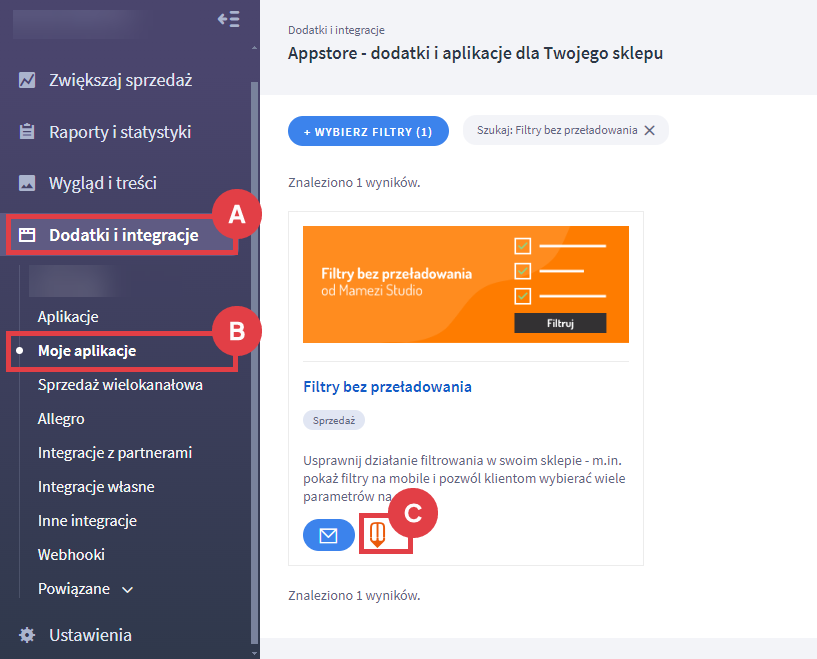
Task: Remove the search filter tag with X
Action: tap(649, 131)
